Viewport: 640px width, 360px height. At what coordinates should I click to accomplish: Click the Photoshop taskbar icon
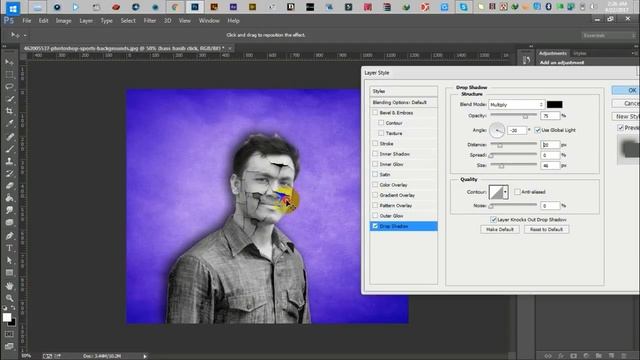[195, 7]
